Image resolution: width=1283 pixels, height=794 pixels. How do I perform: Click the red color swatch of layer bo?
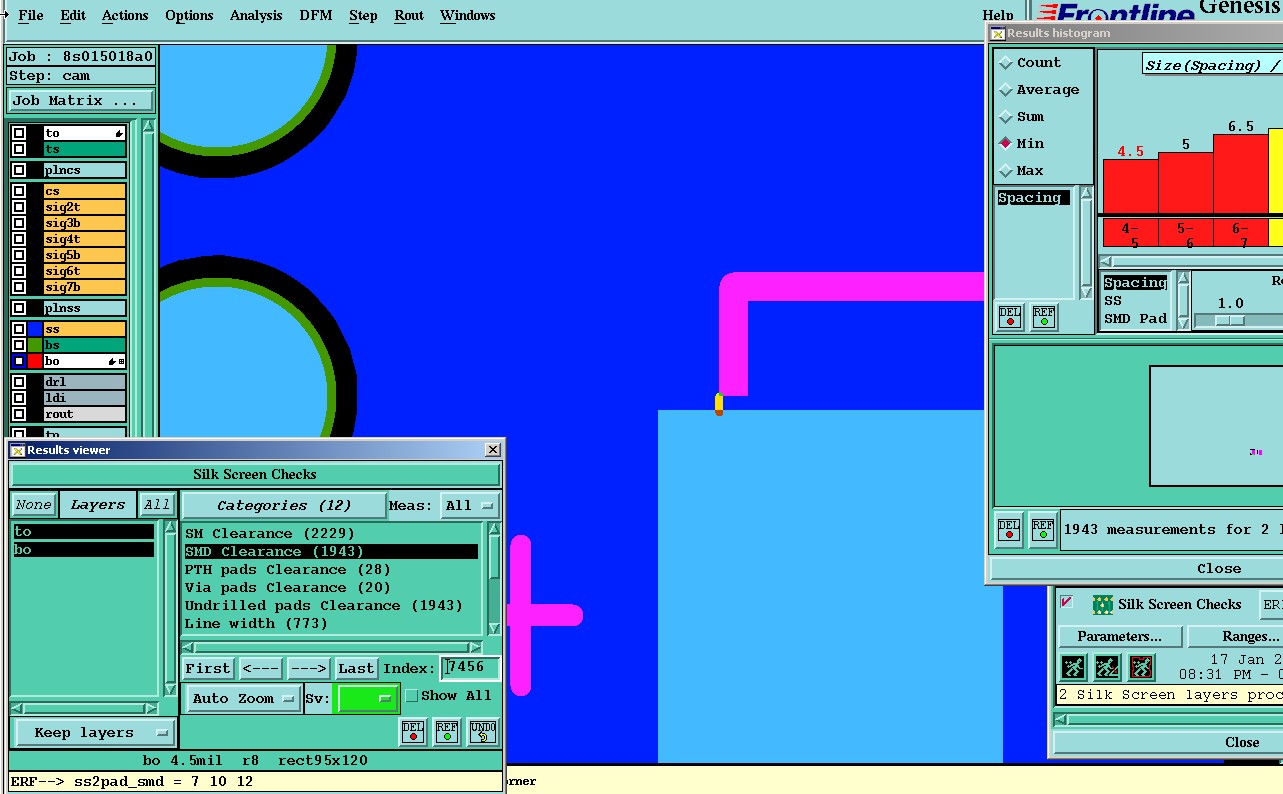(35, 361)
